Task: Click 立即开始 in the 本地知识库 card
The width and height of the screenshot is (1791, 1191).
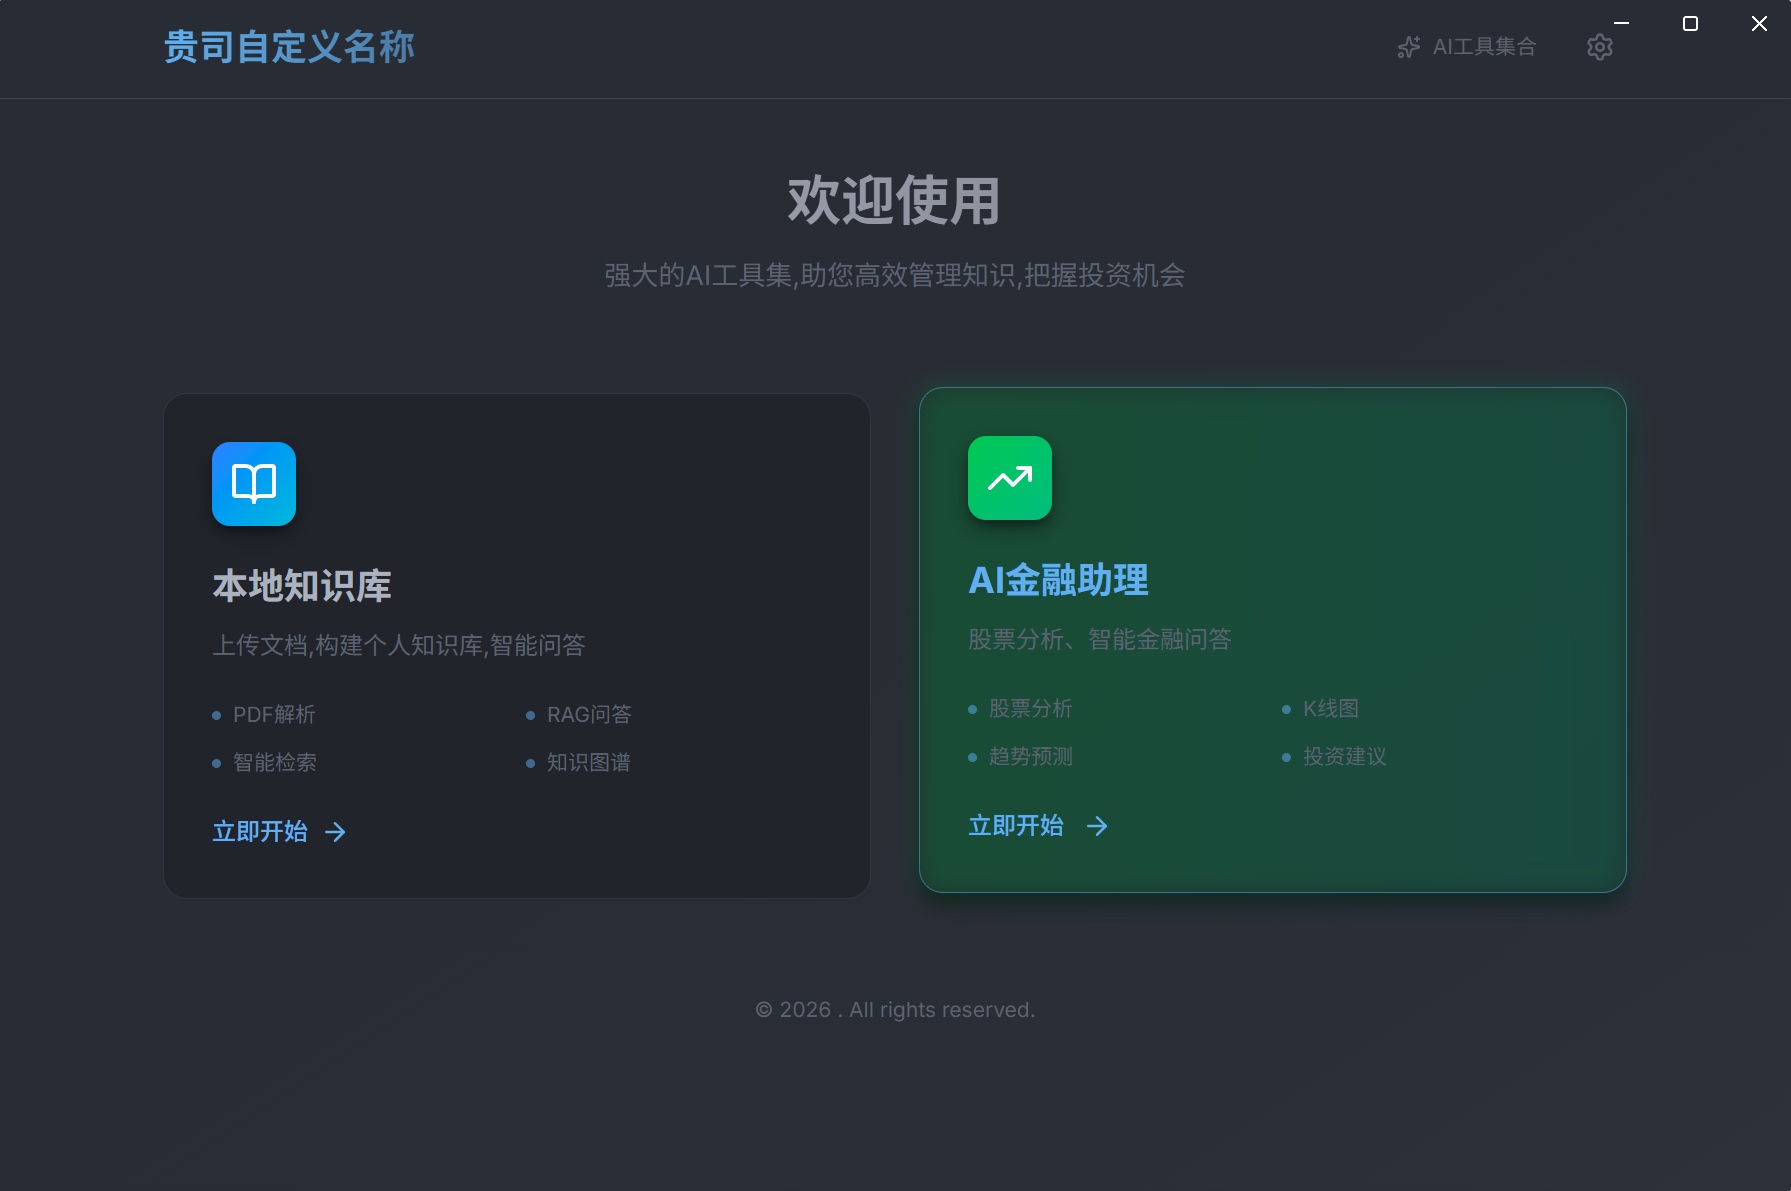Action: point(260,832)
